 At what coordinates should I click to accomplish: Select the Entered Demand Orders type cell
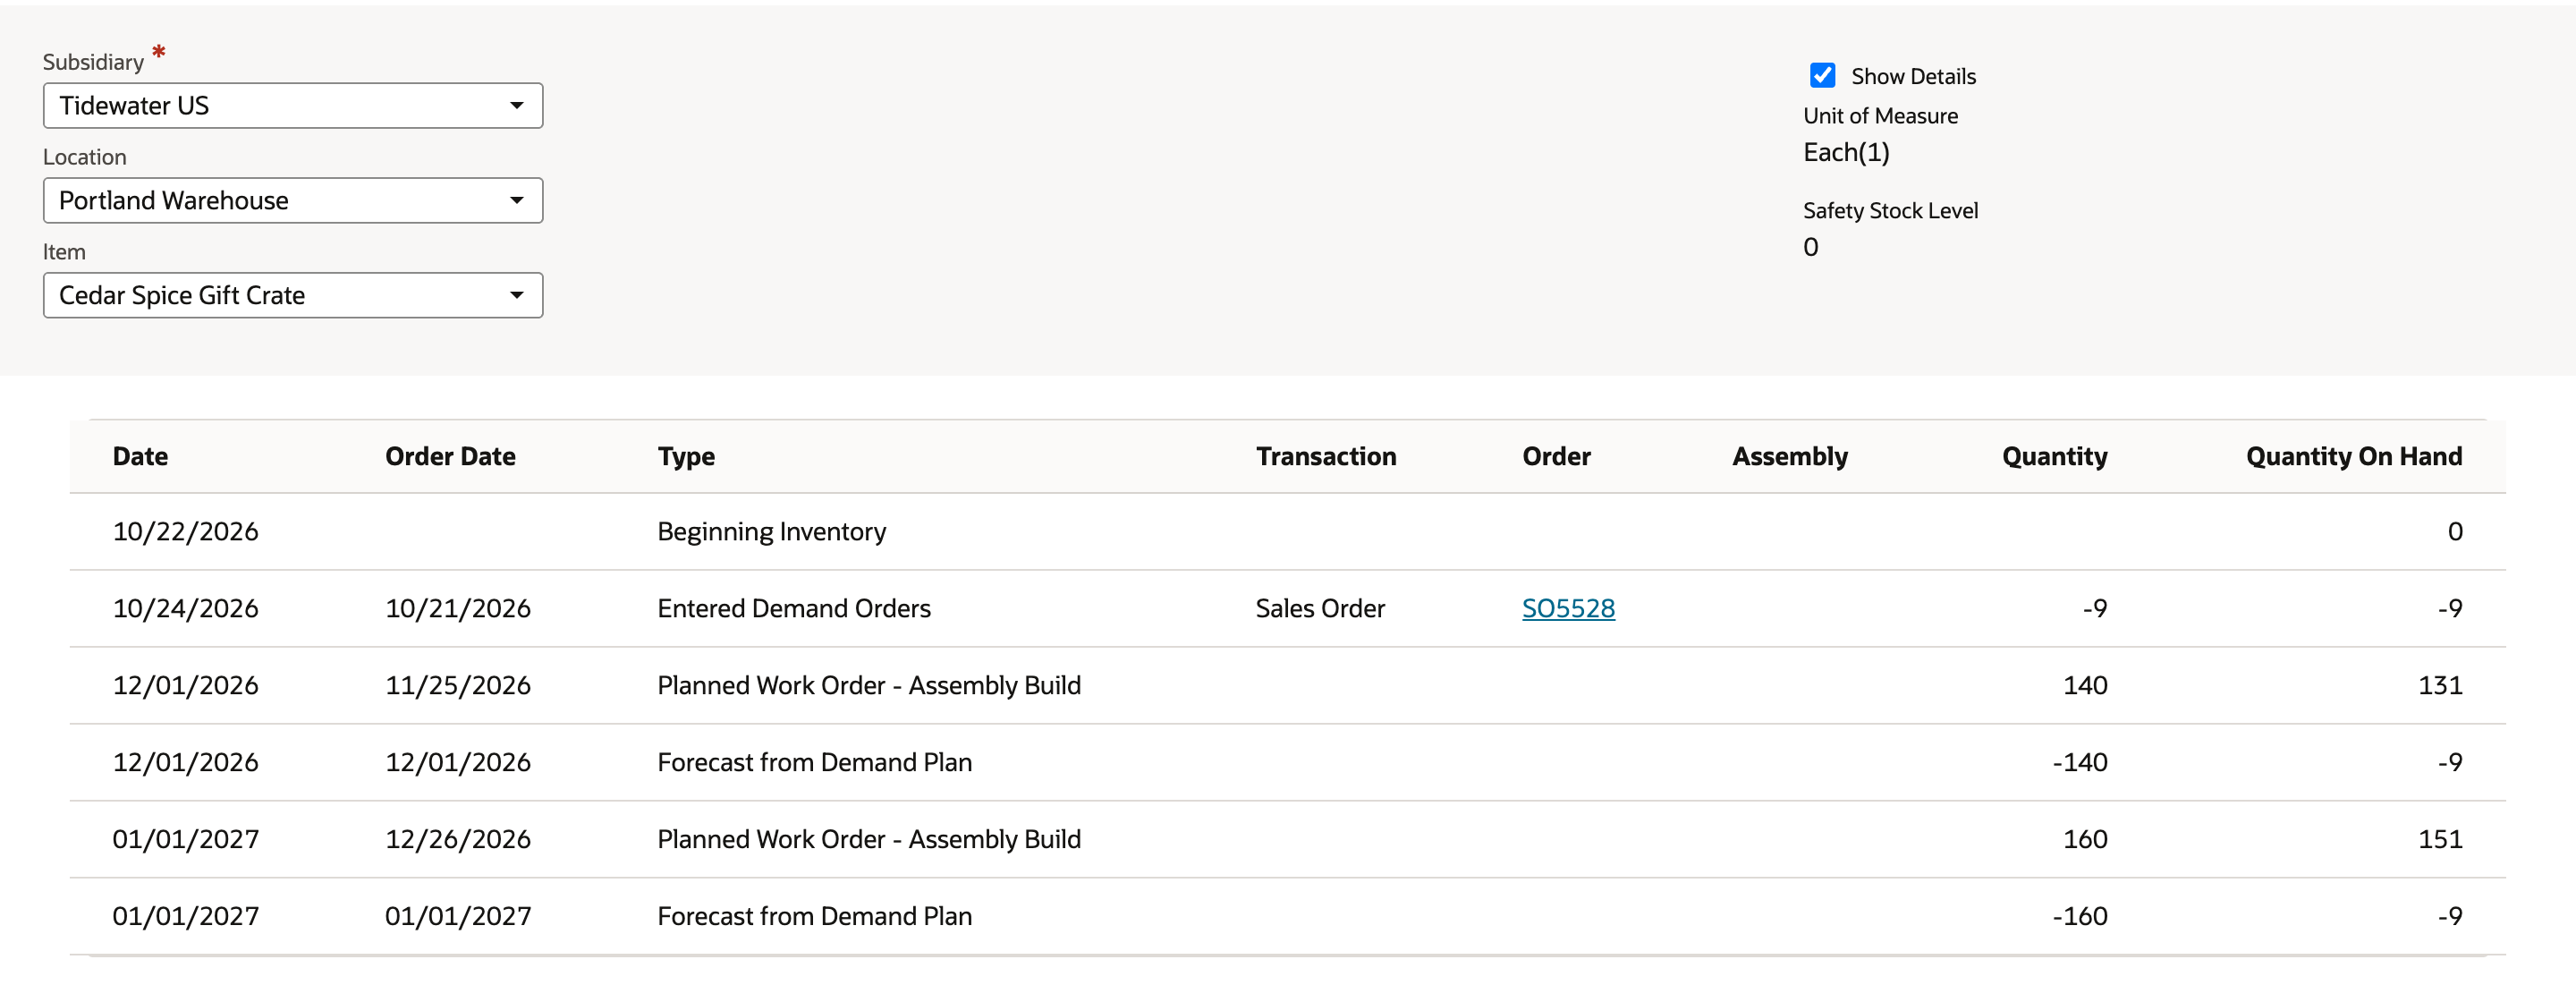tap(794, 608)
